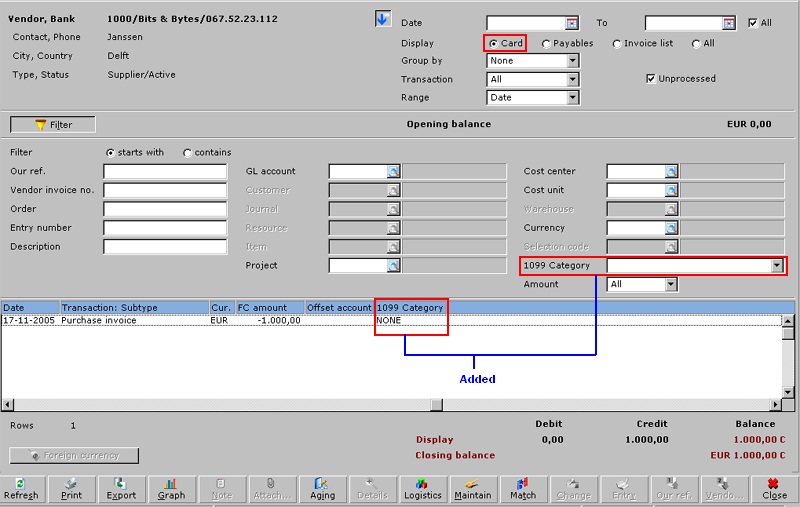The width and height of the screenshot is (800, 507).
Task: Open the Group by dropdown
Action: [x=572, y=61]
